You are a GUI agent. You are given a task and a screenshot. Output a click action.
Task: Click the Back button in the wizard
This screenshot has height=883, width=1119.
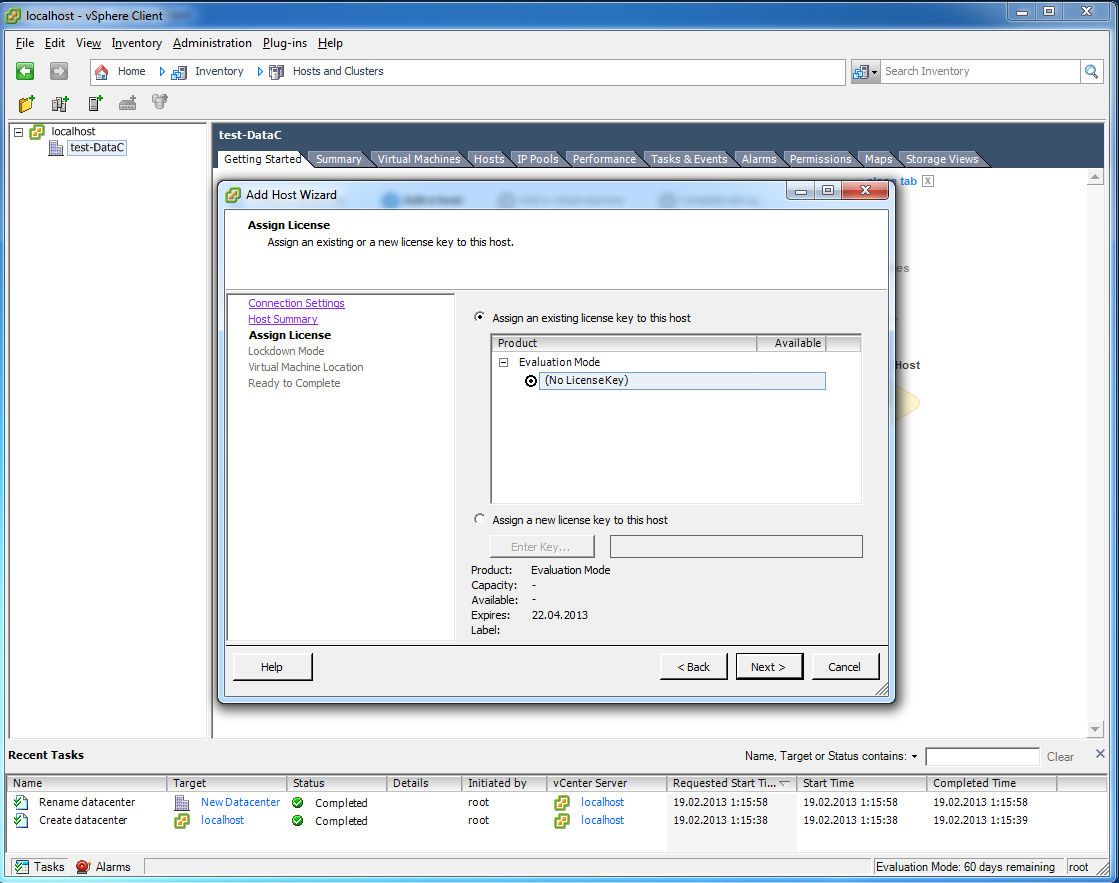[693, 667]
